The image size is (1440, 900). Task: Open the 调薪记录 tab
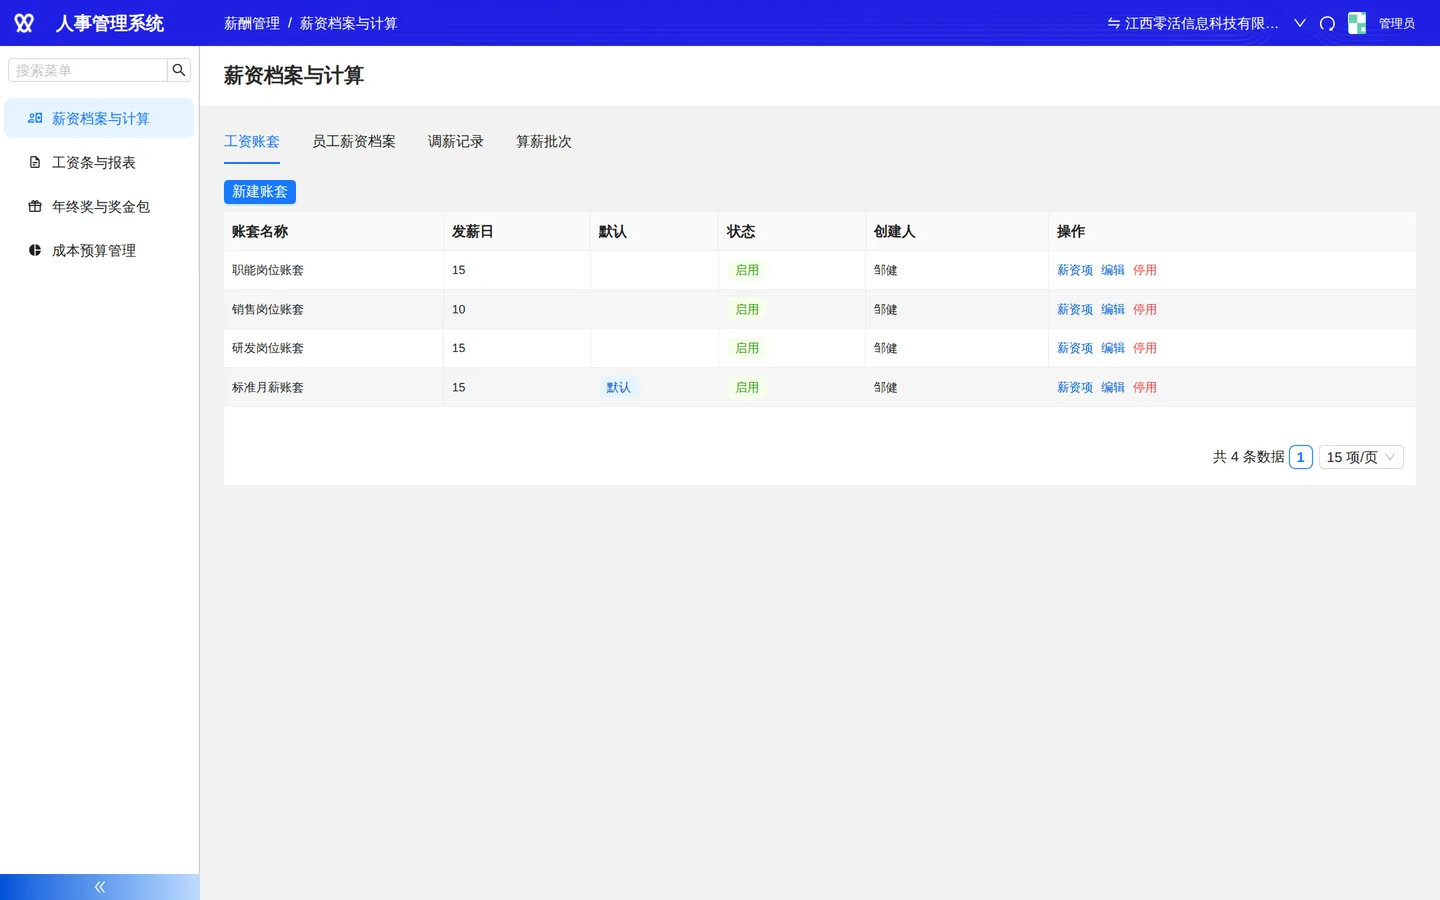pos(456,142)
